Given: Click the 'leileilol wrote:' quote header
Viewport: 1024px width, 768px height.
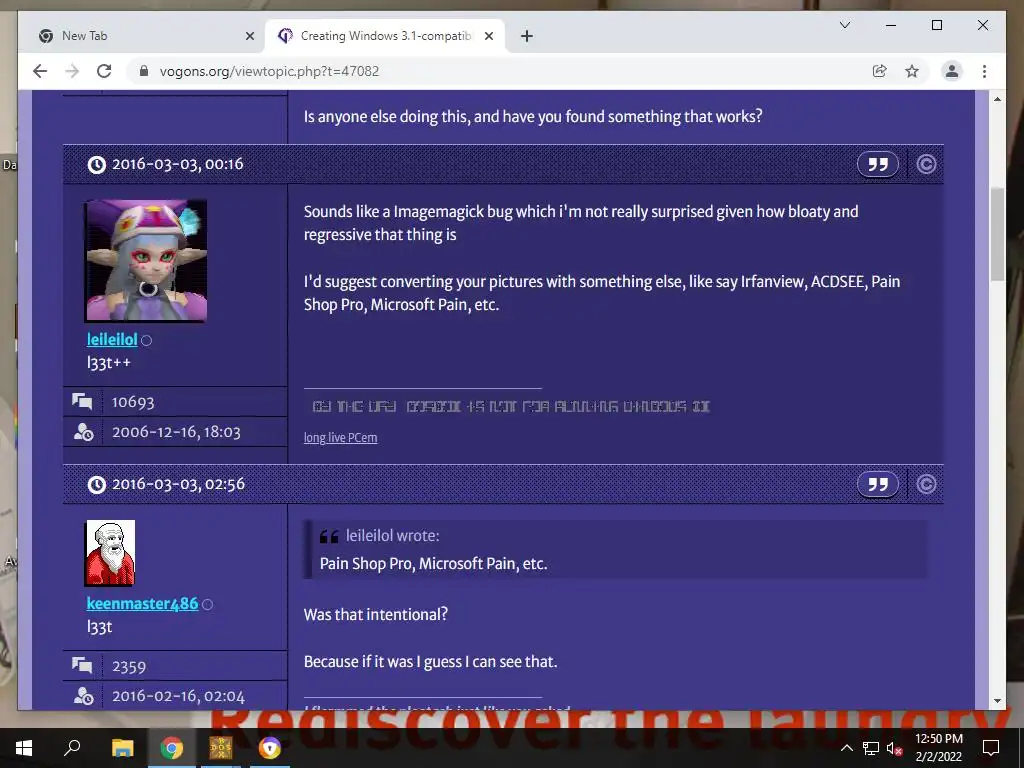Looking at the screenshot, I should 392,536.
